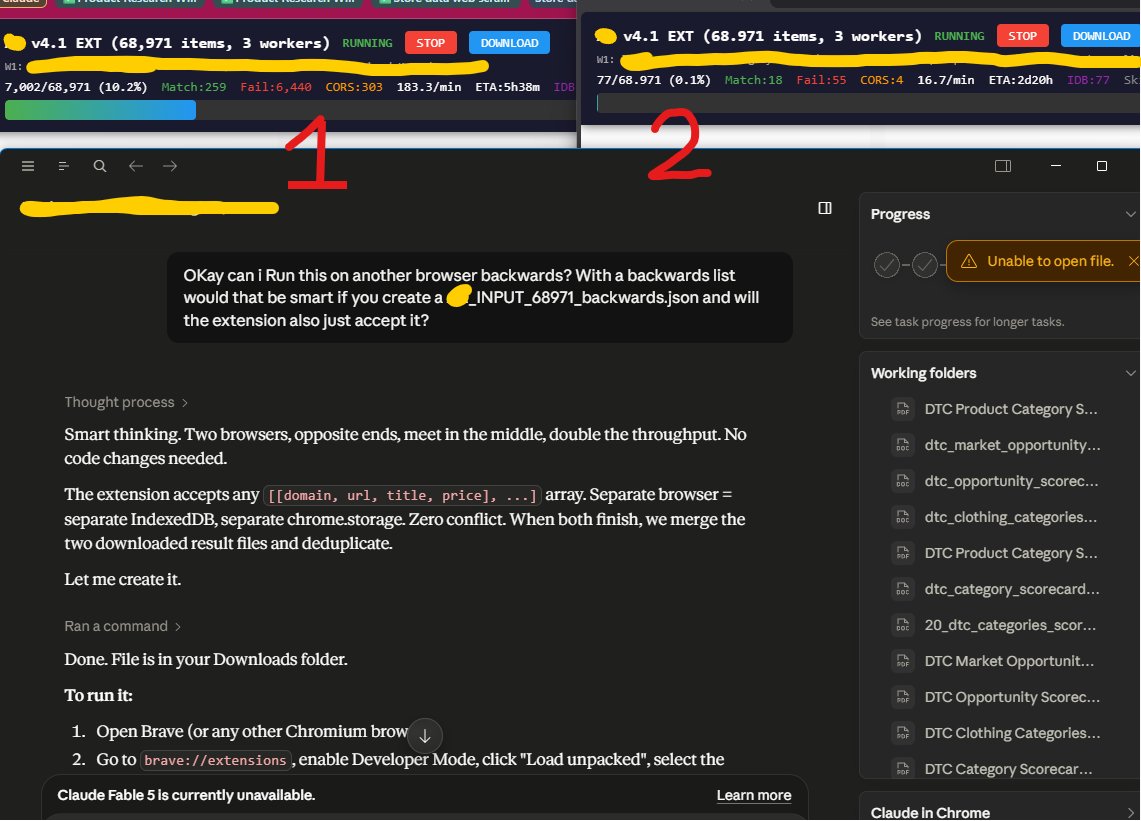Expand the Claude in Chrome panel

click(1130, 813)
